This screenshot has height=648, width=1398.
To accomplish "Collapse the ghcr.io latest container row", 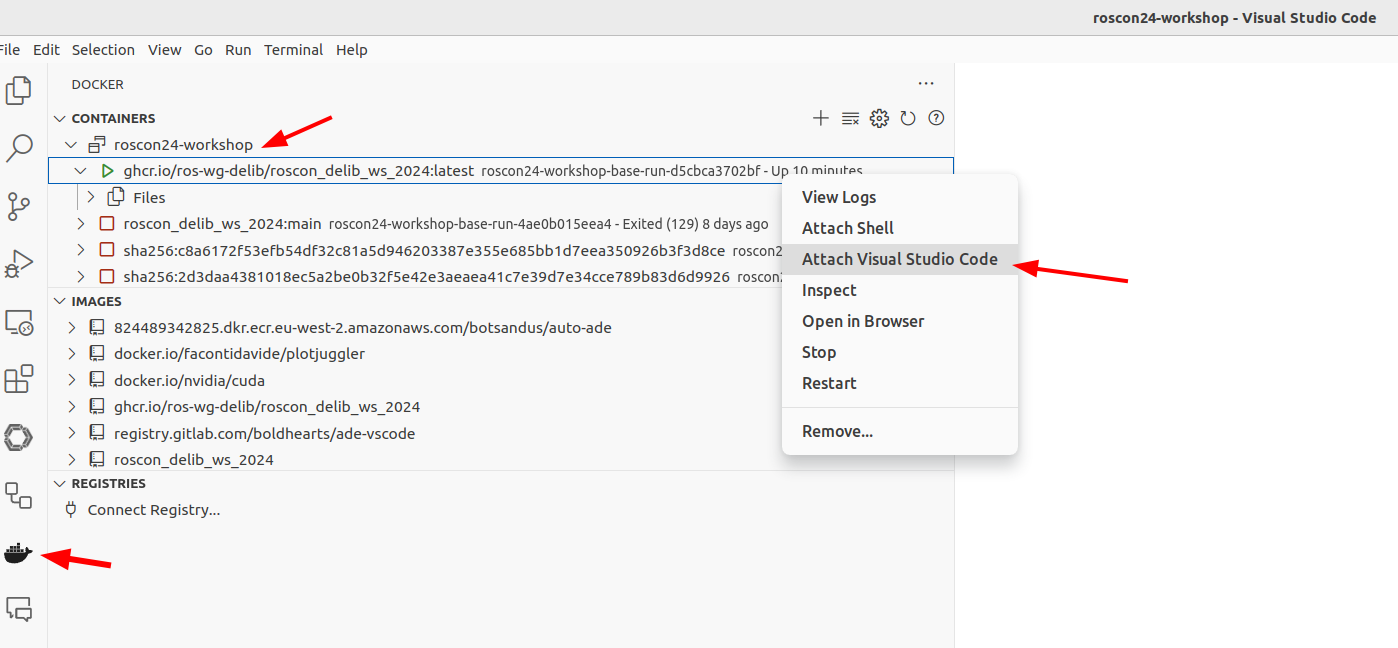I will point(81,171).
